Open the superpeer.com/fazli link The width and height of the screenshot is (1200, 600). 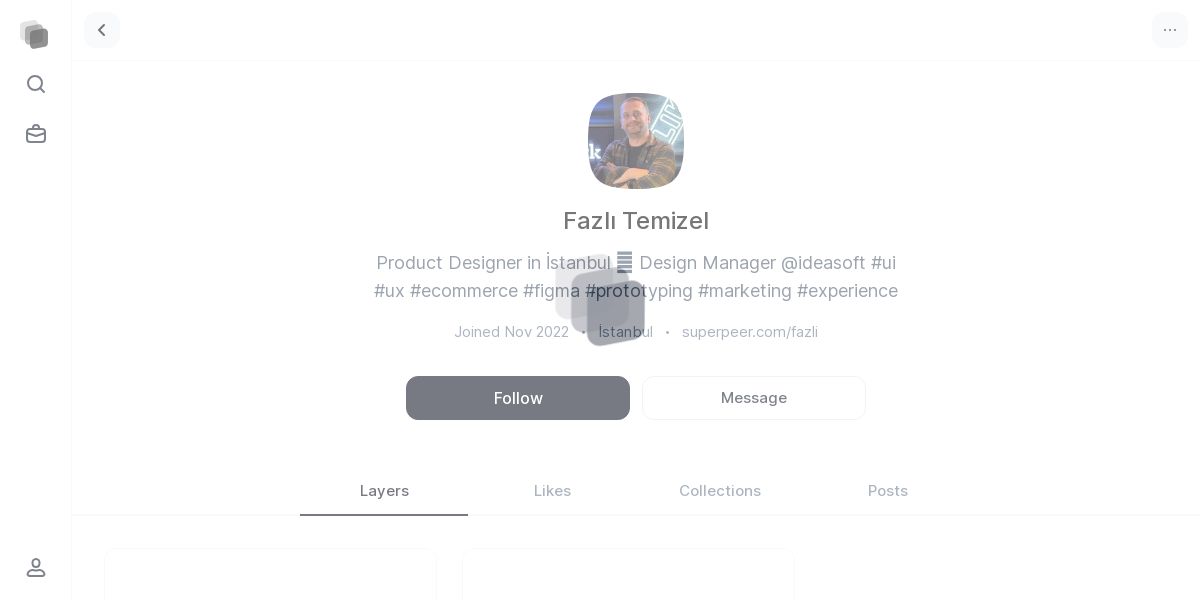point(750,332)
